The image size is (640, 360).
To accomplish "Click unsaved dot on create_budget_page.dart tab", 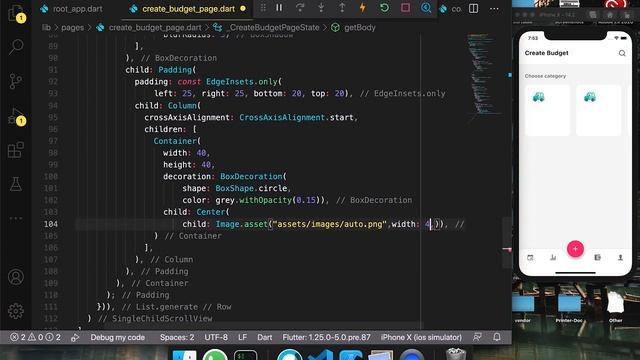I will [x=243, y=9].
